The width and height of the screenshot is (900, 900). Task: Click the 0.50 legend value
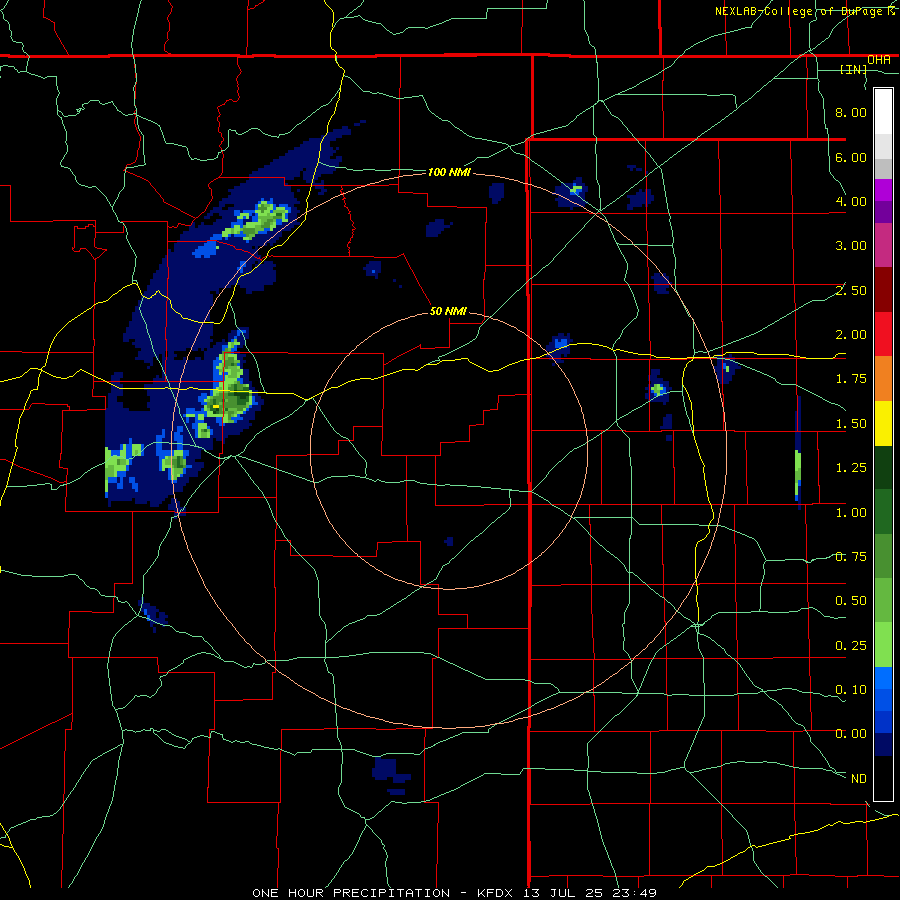click(851, 601)
